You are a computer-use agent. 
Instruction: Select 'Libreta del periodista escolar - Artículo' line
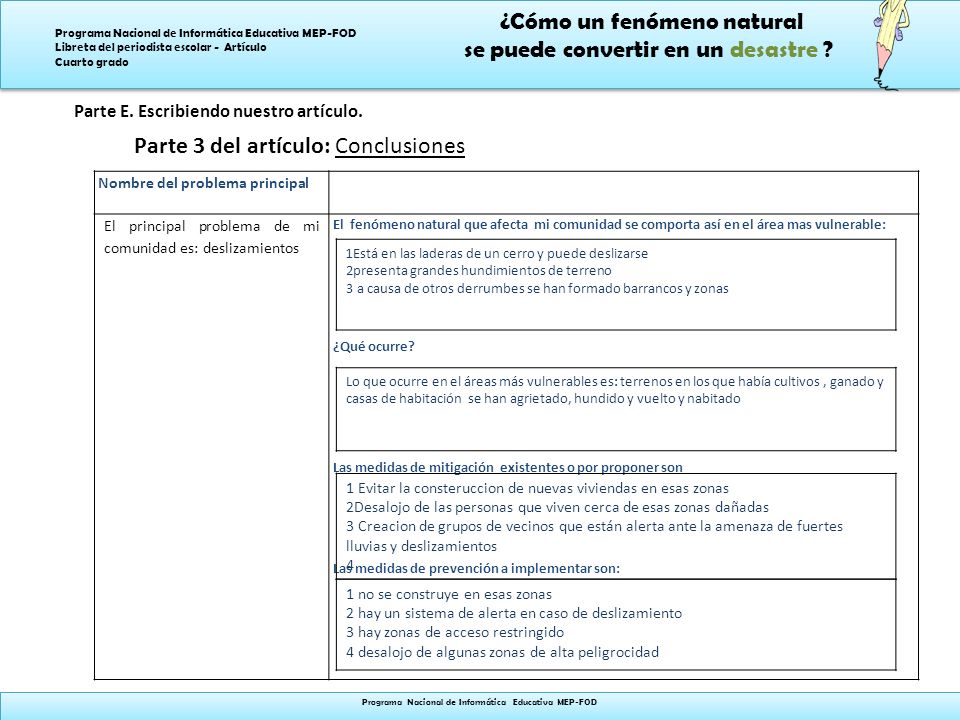click(160, 47)
